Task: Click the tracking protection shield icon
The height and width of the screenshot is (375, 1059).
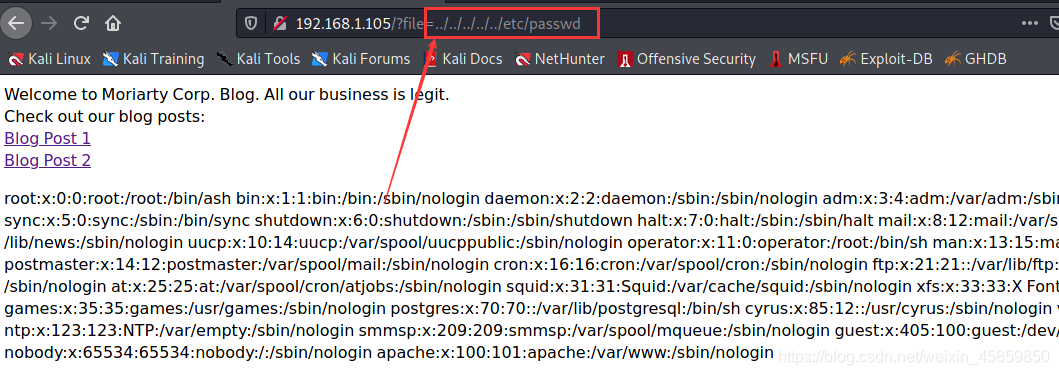Action: coord(251,24)
